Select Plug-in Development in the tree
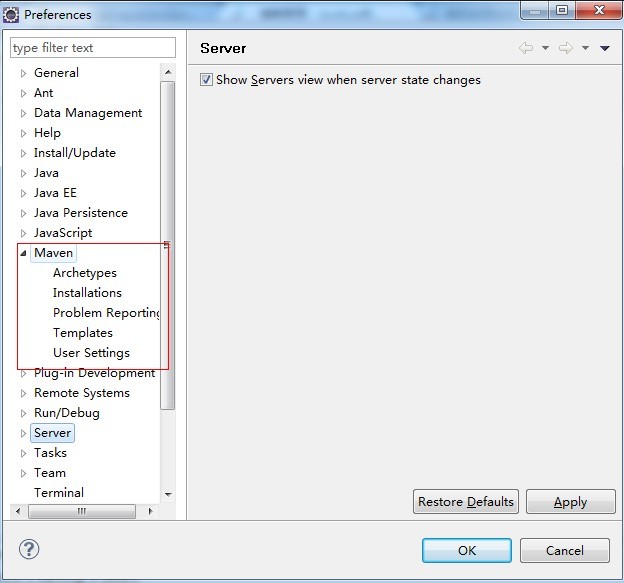624x583 pixels. coord(94,373)
